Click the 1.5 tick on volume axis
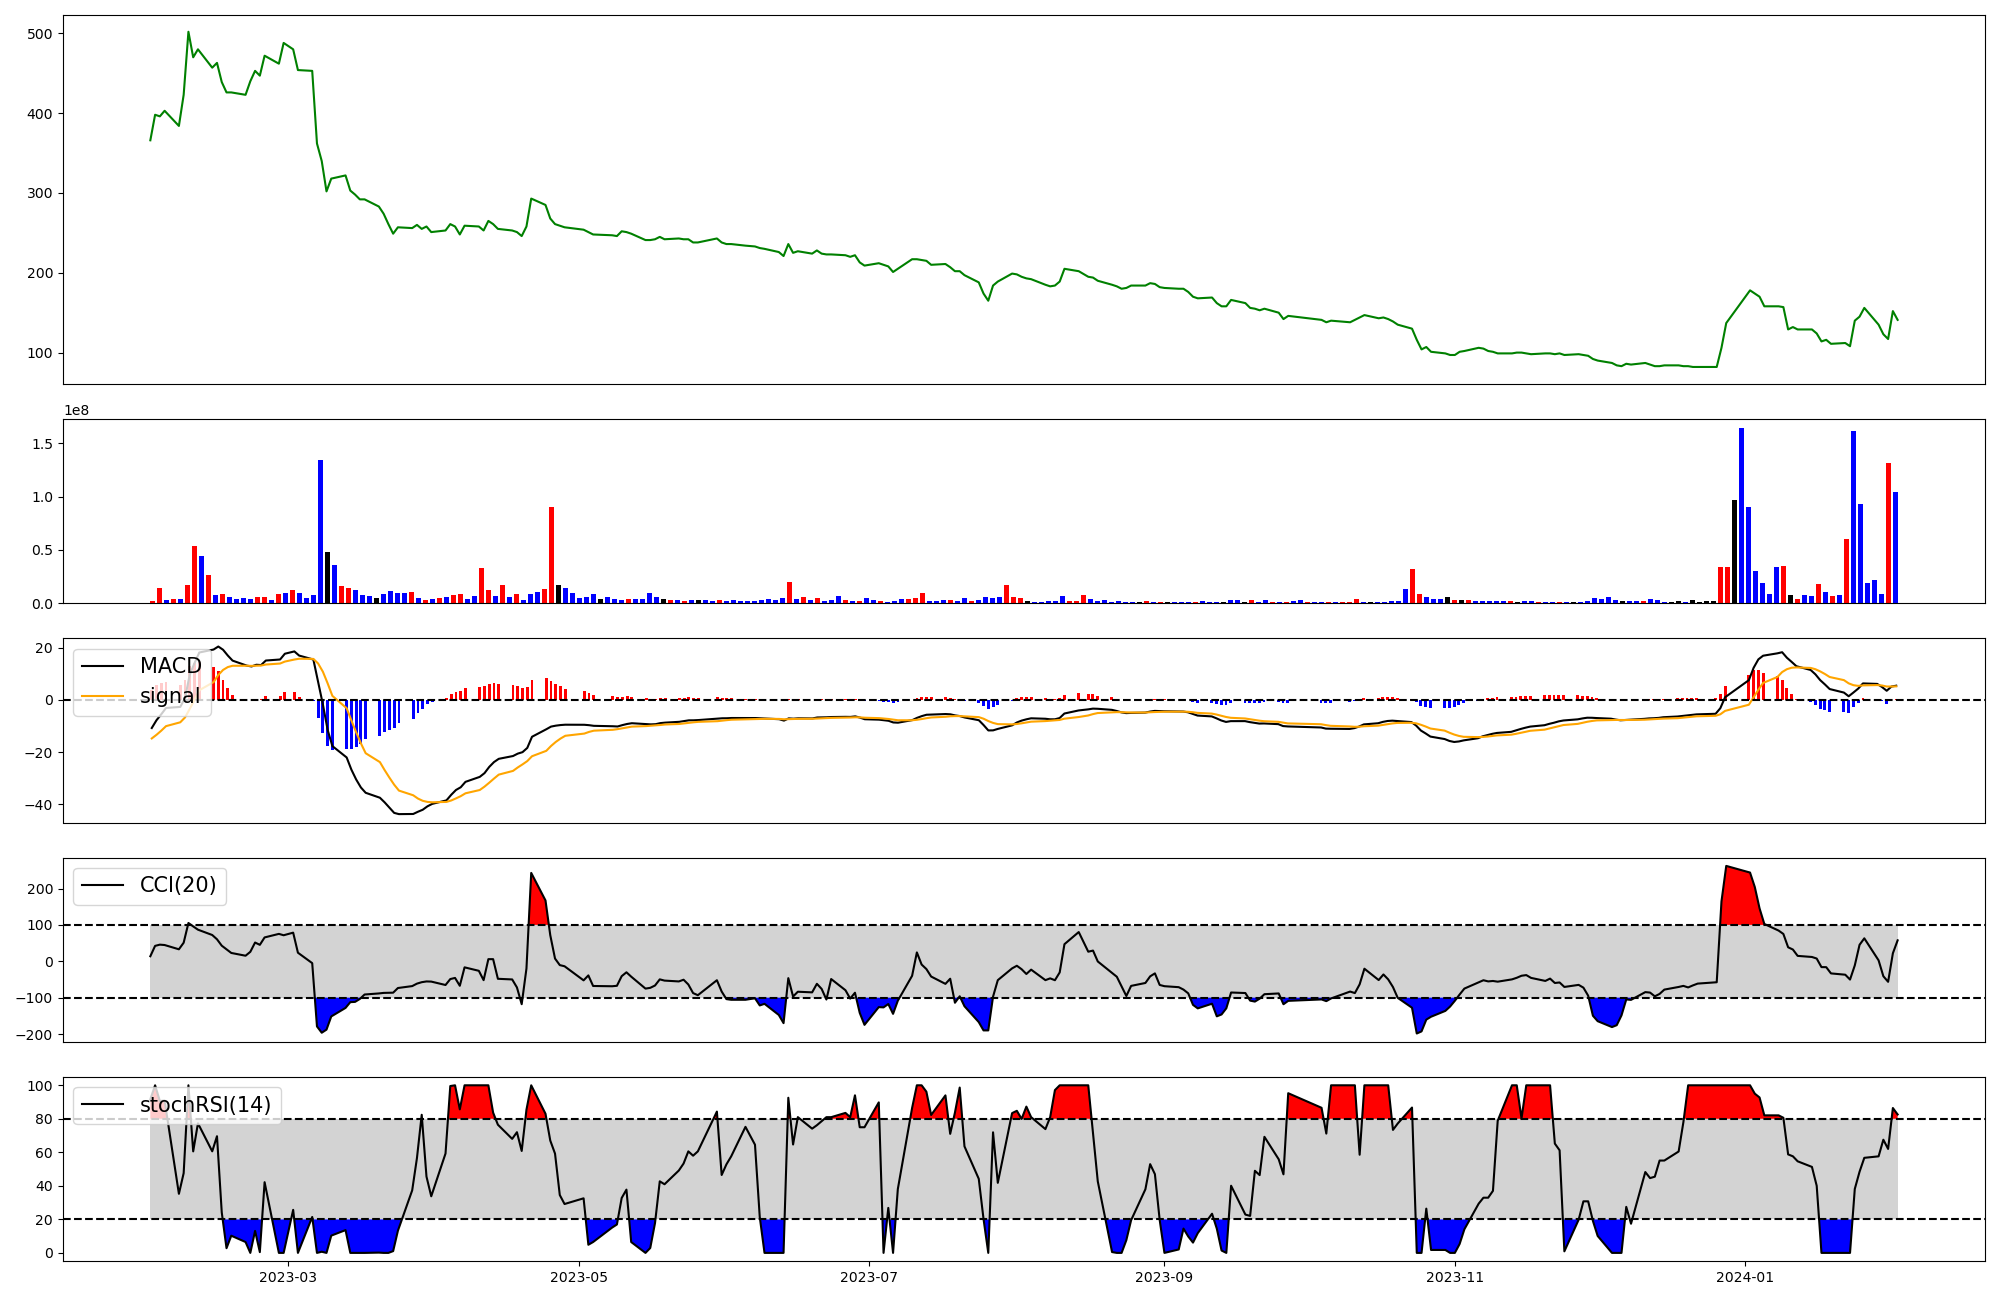 coord(44,444)
